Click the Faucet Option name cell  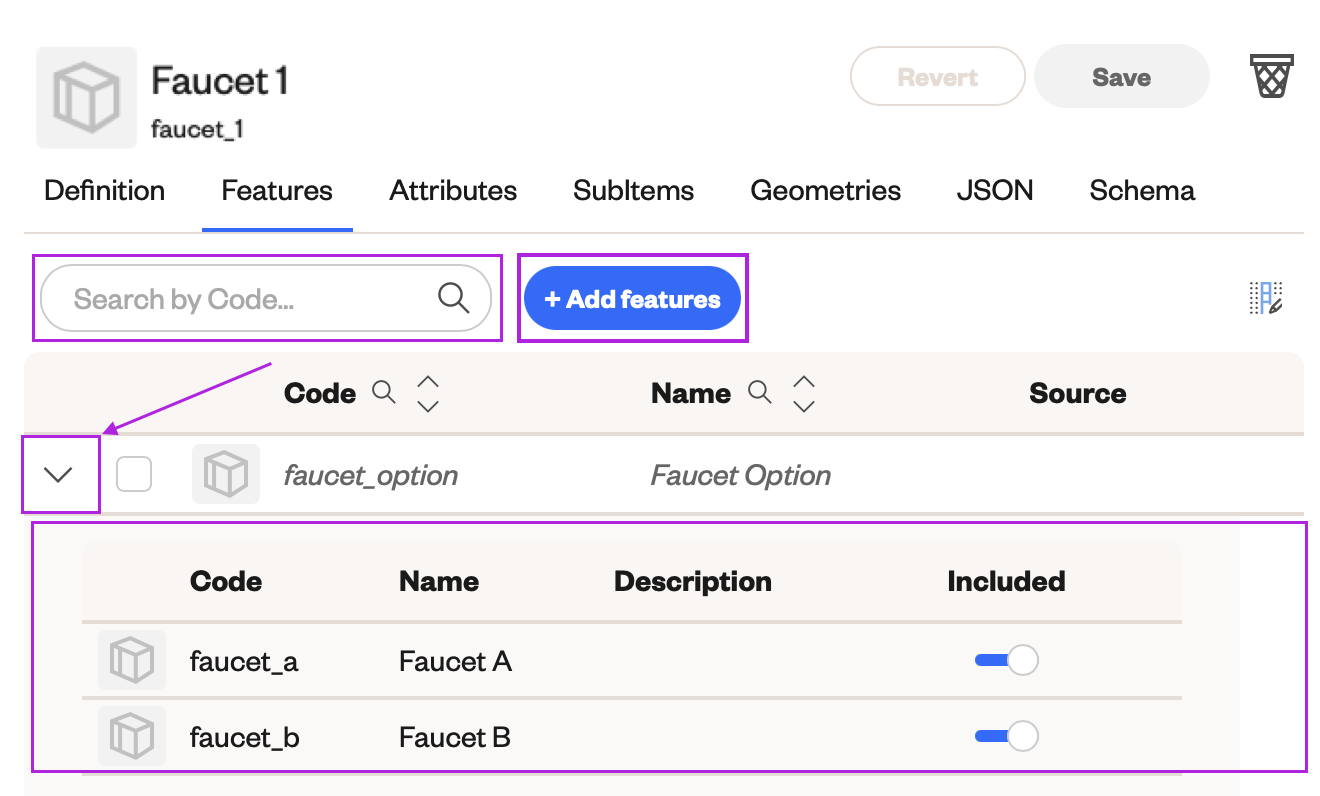[741, 475]
